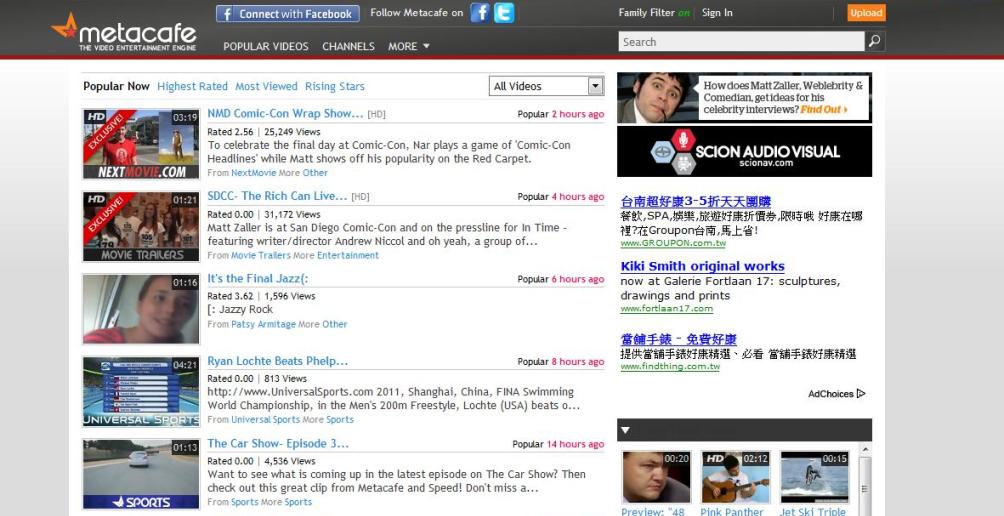This screenshot has width=1004, height=516.
Task: Open the All Videos dropdown
Action: tap(546, 86)
